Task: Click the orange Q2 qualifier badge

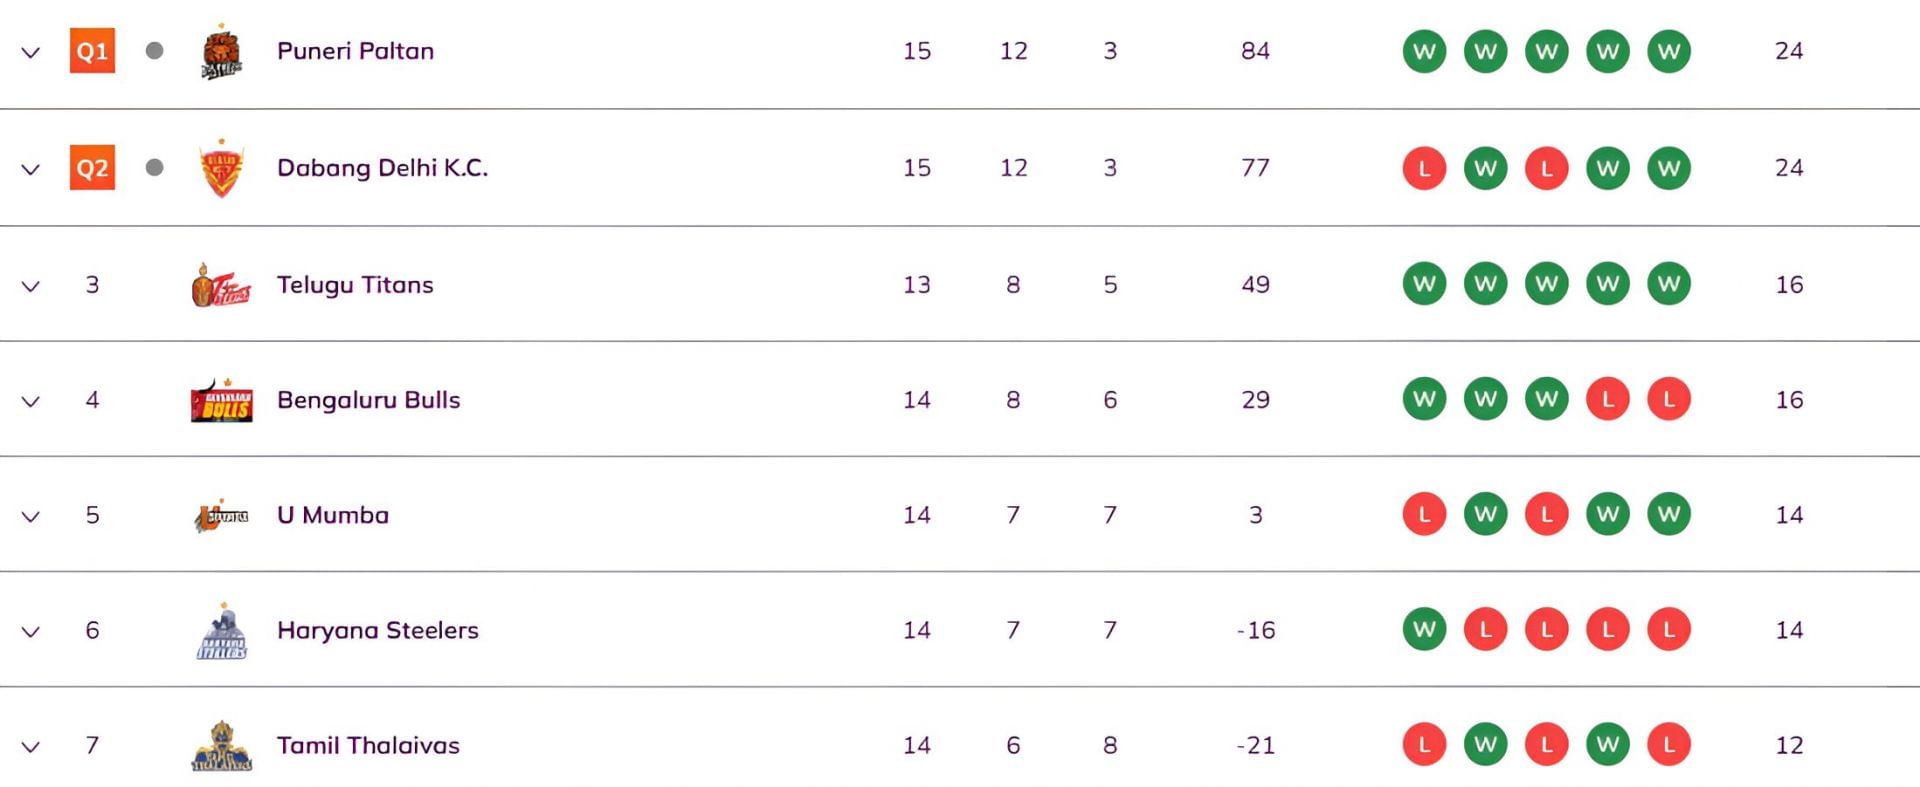Action: [x=92, y=168]
